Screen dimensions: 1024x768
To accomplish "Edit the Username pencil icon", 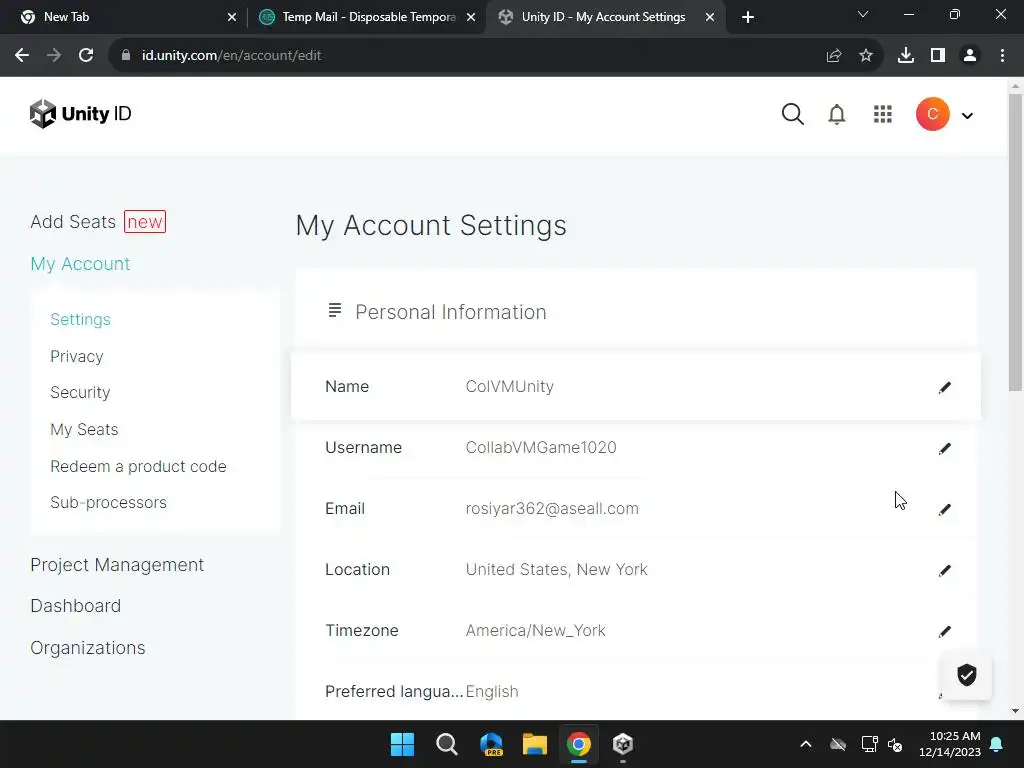I will pyautogui.click(x=944, y=448).
